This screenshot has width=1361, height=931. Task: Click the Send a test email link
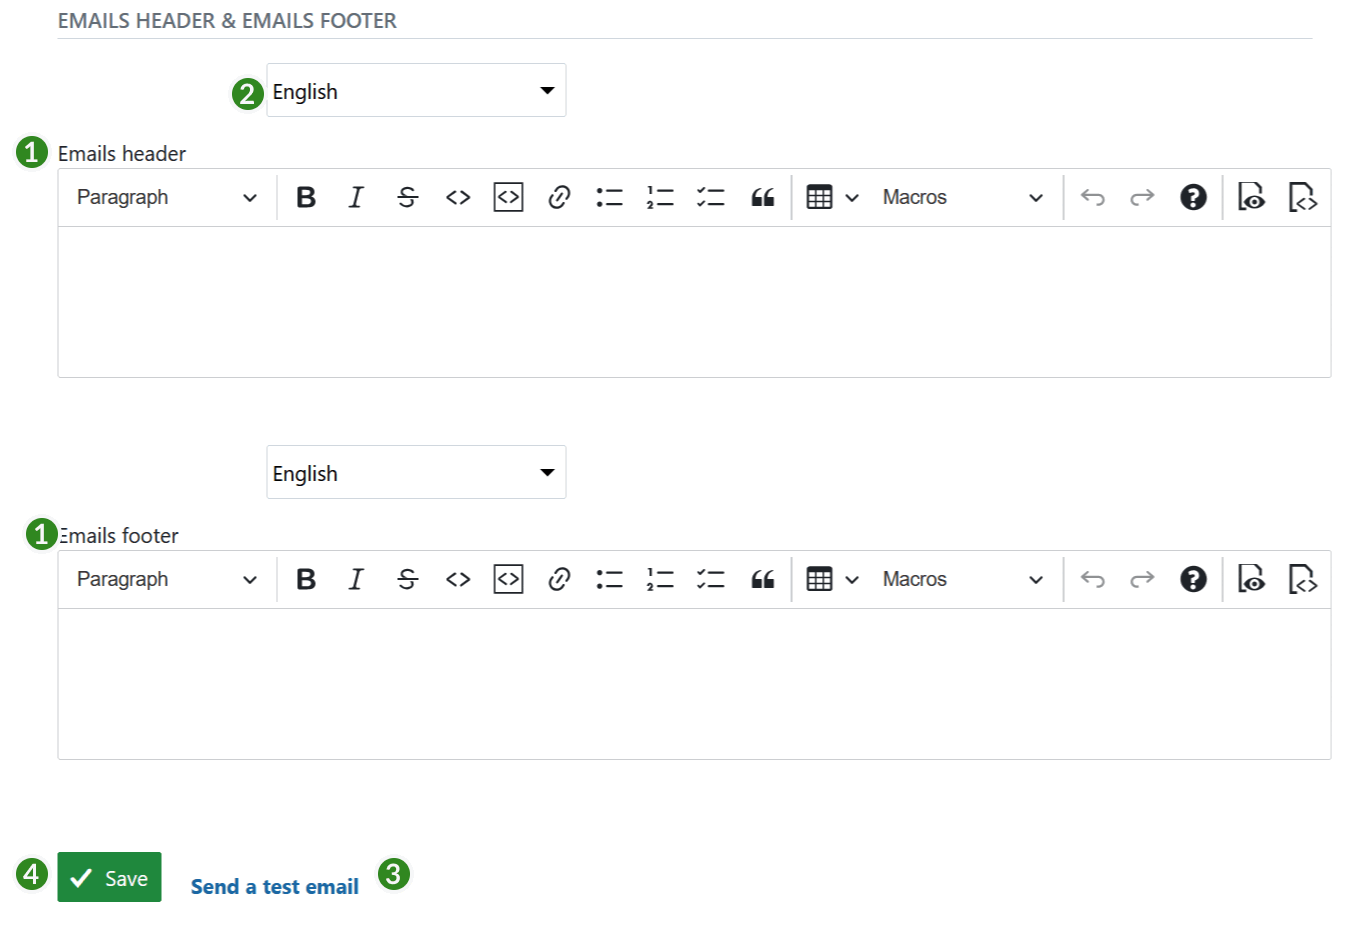275,886
